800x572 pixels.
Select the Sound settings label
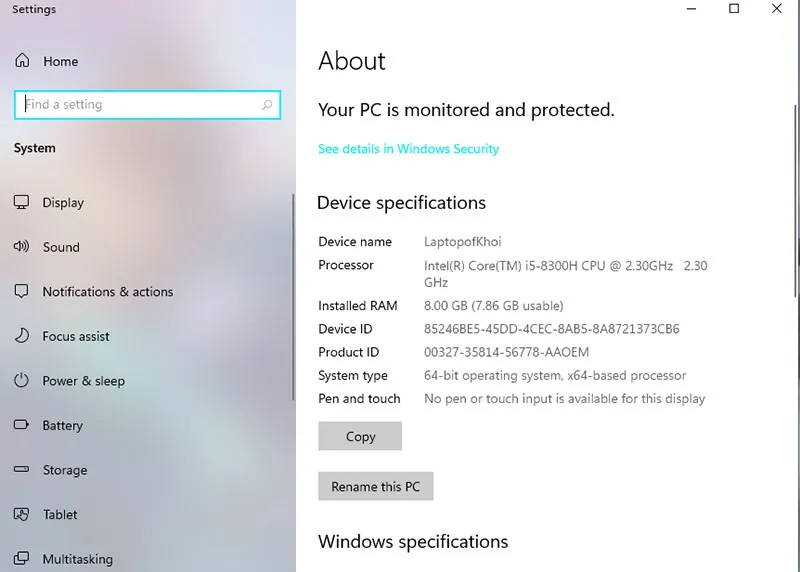(61, 247)
